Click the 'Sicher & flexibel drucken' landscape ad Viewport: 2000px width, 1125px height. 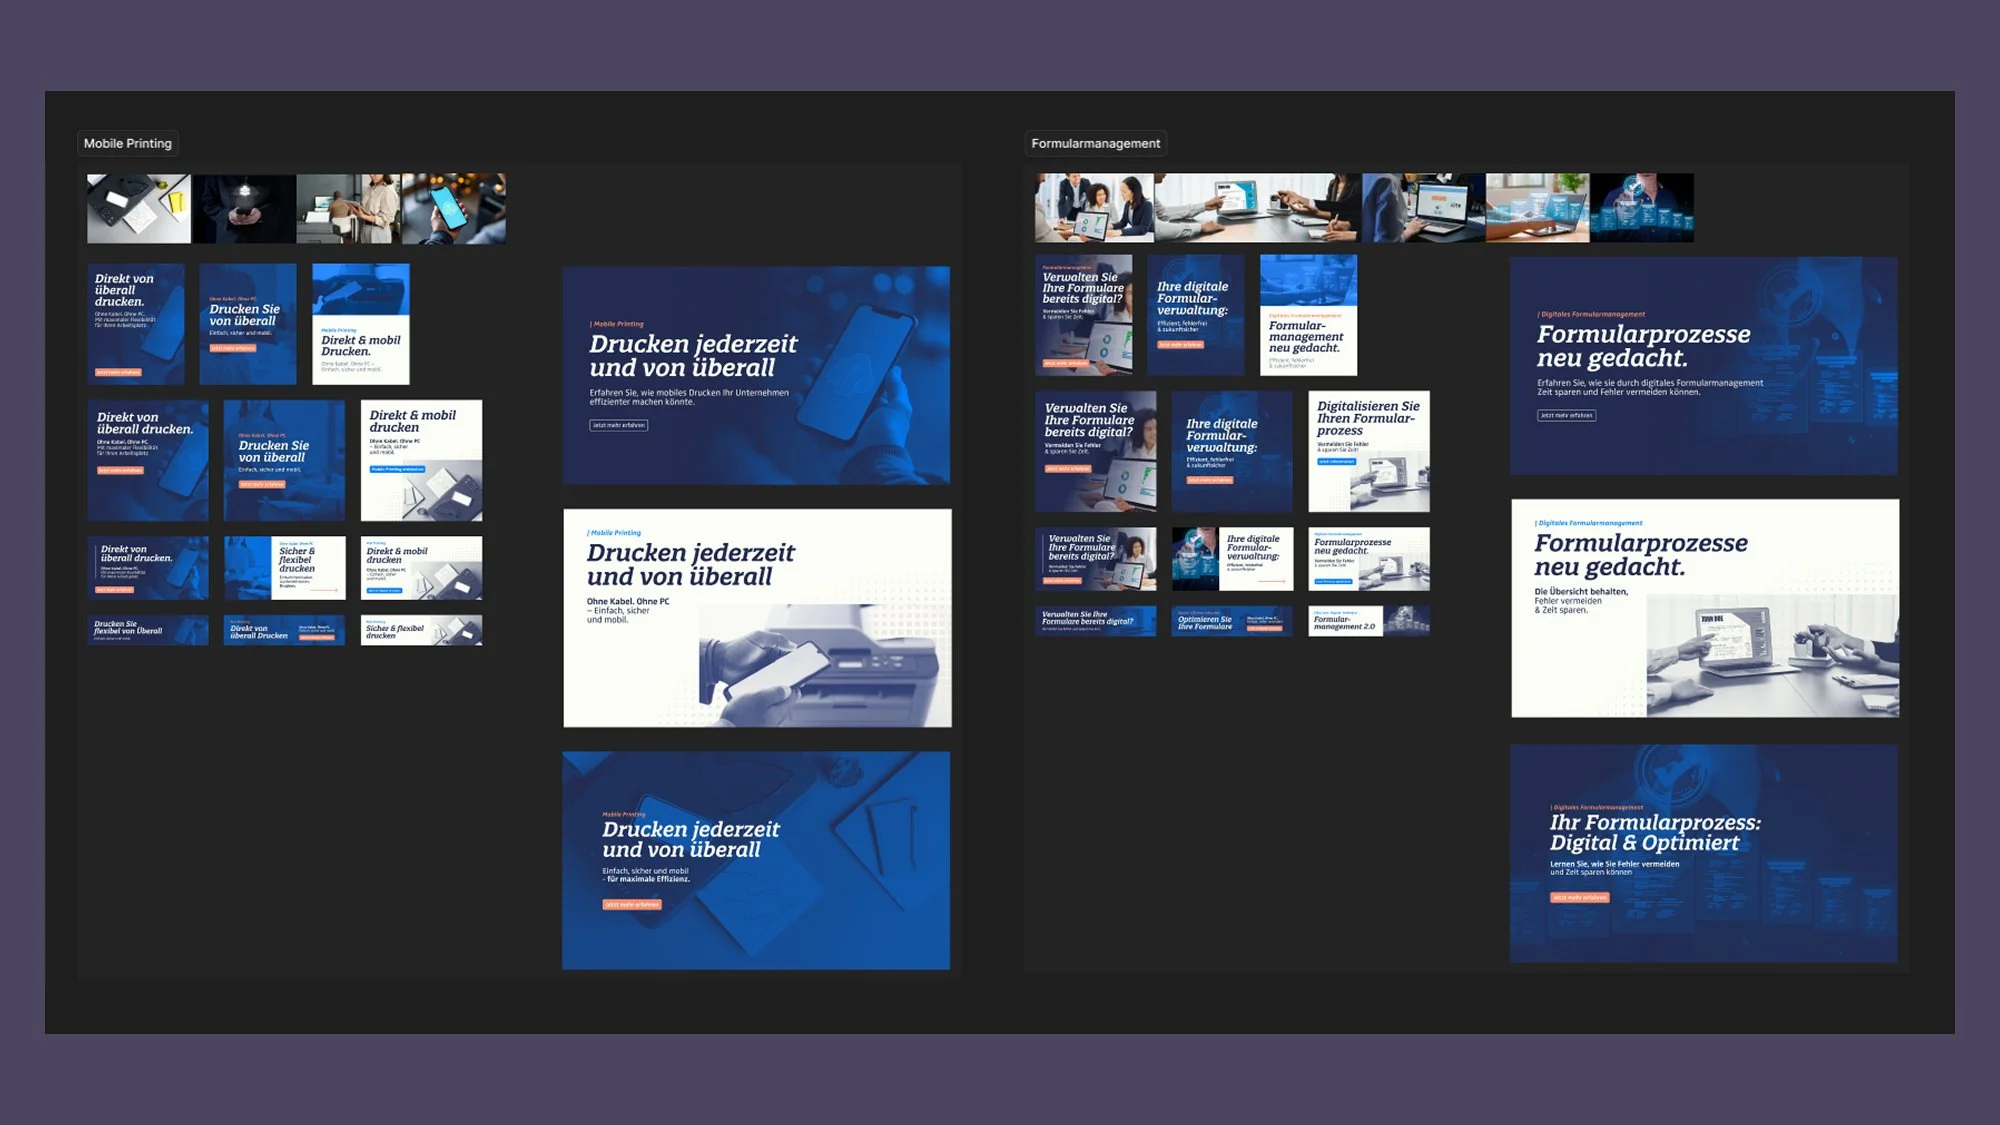285,567
